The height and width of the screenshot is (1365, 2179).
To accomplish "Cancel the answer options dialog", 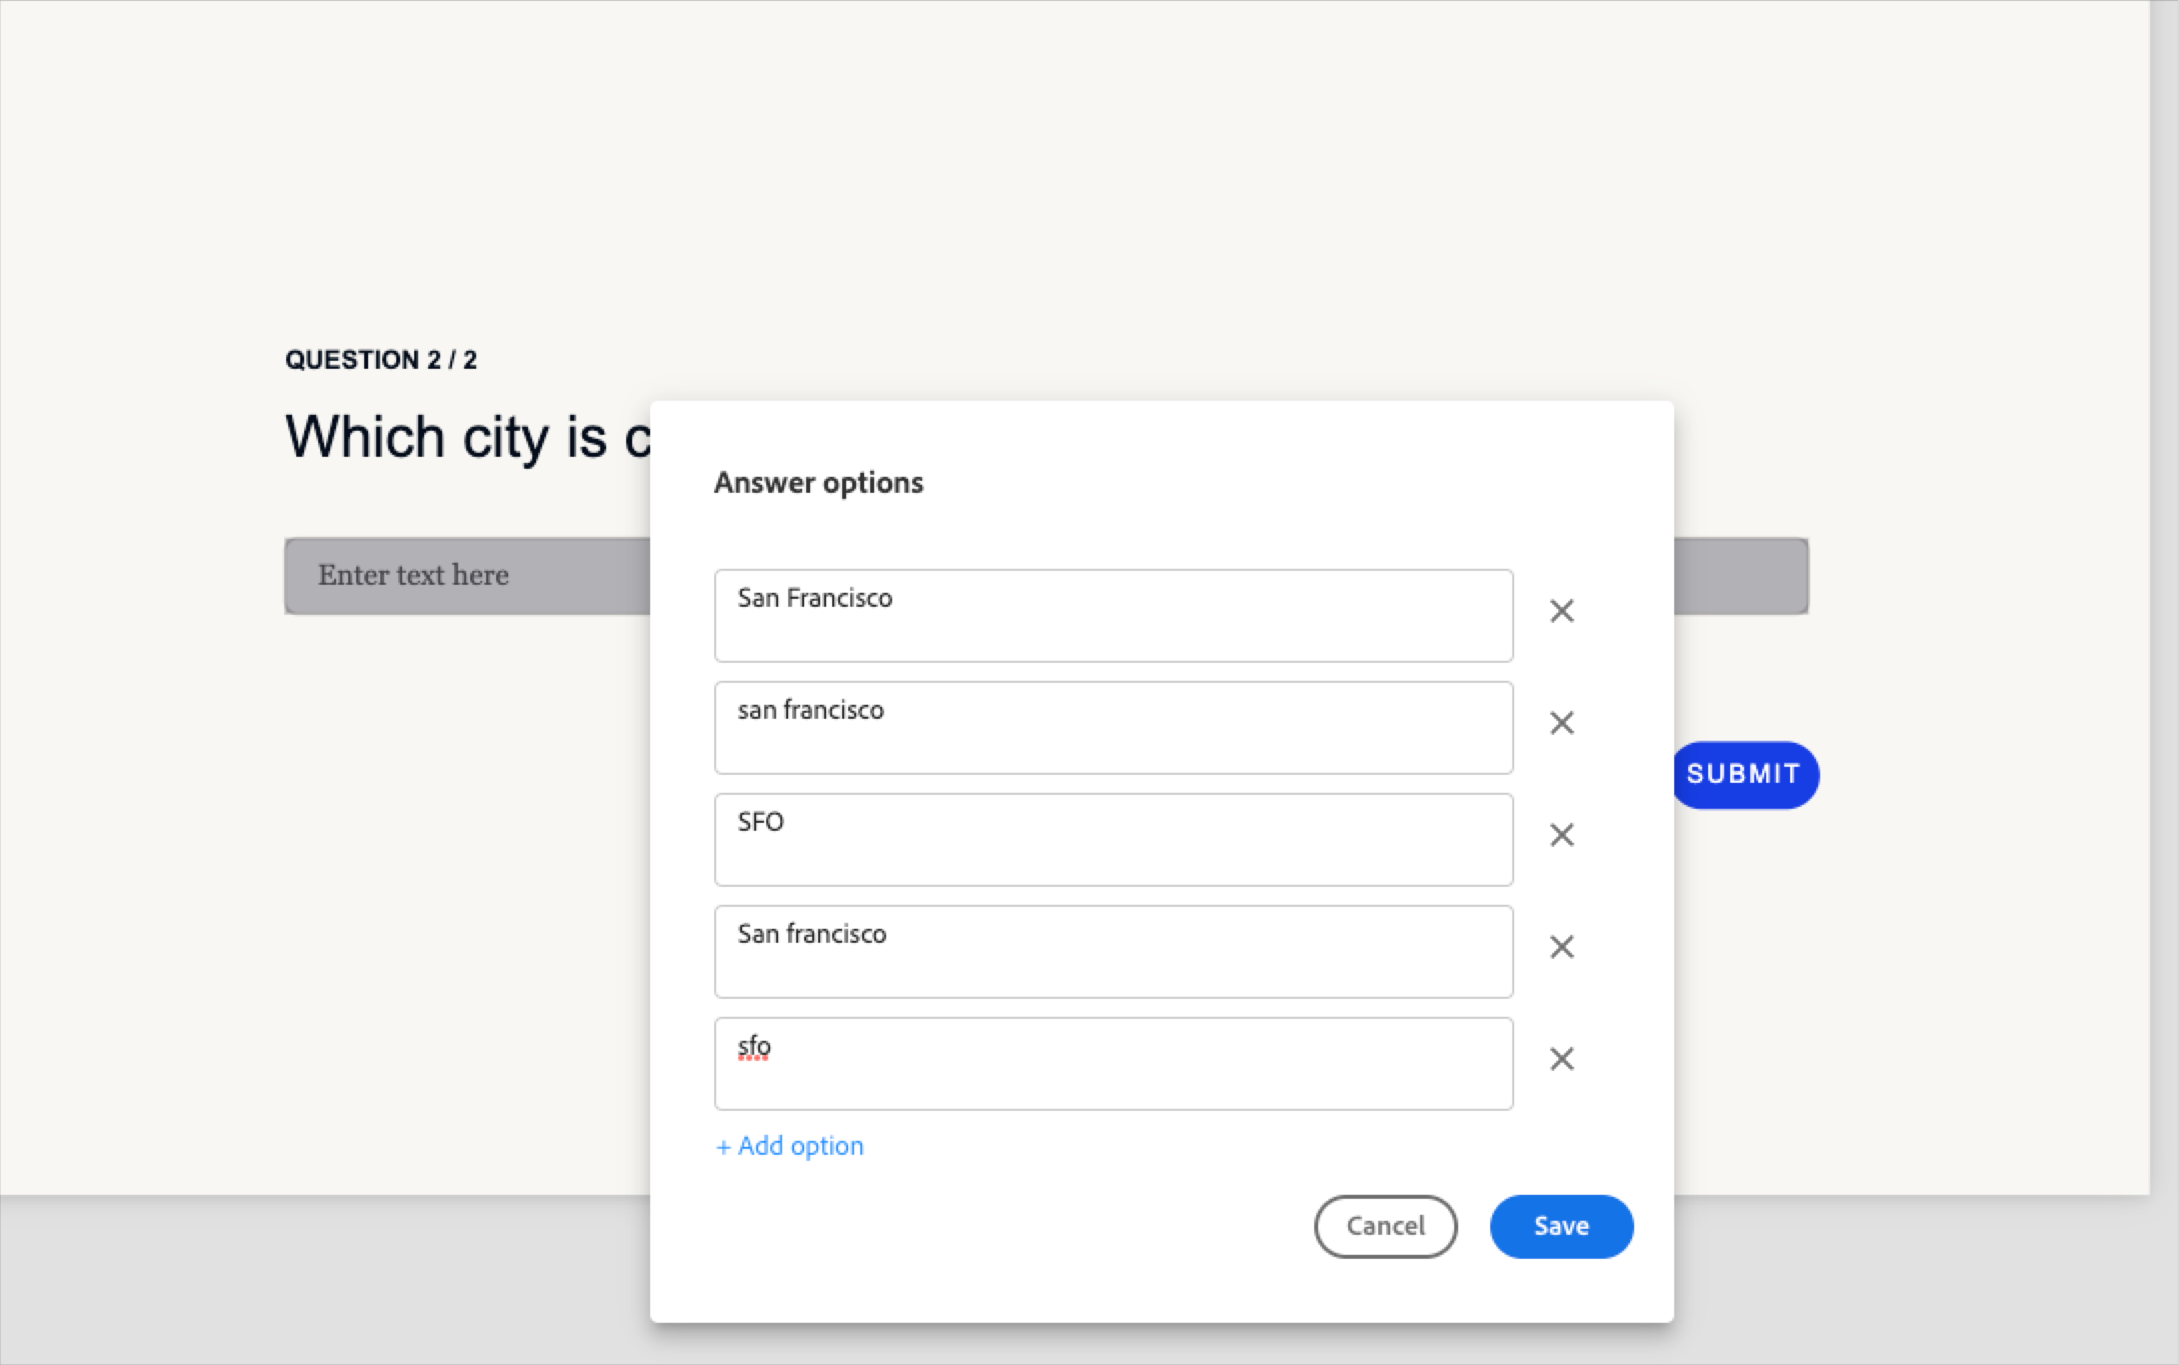I will (1385, 1226).
